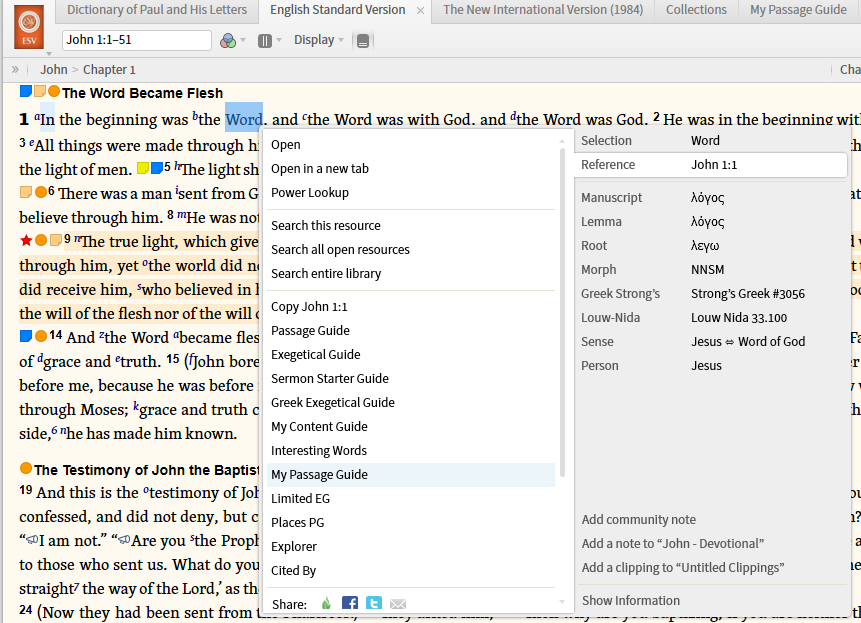This screenshot has height=623, width=861.
Task: Click the John 1:1–51 reference box
Action: [137, 40]
